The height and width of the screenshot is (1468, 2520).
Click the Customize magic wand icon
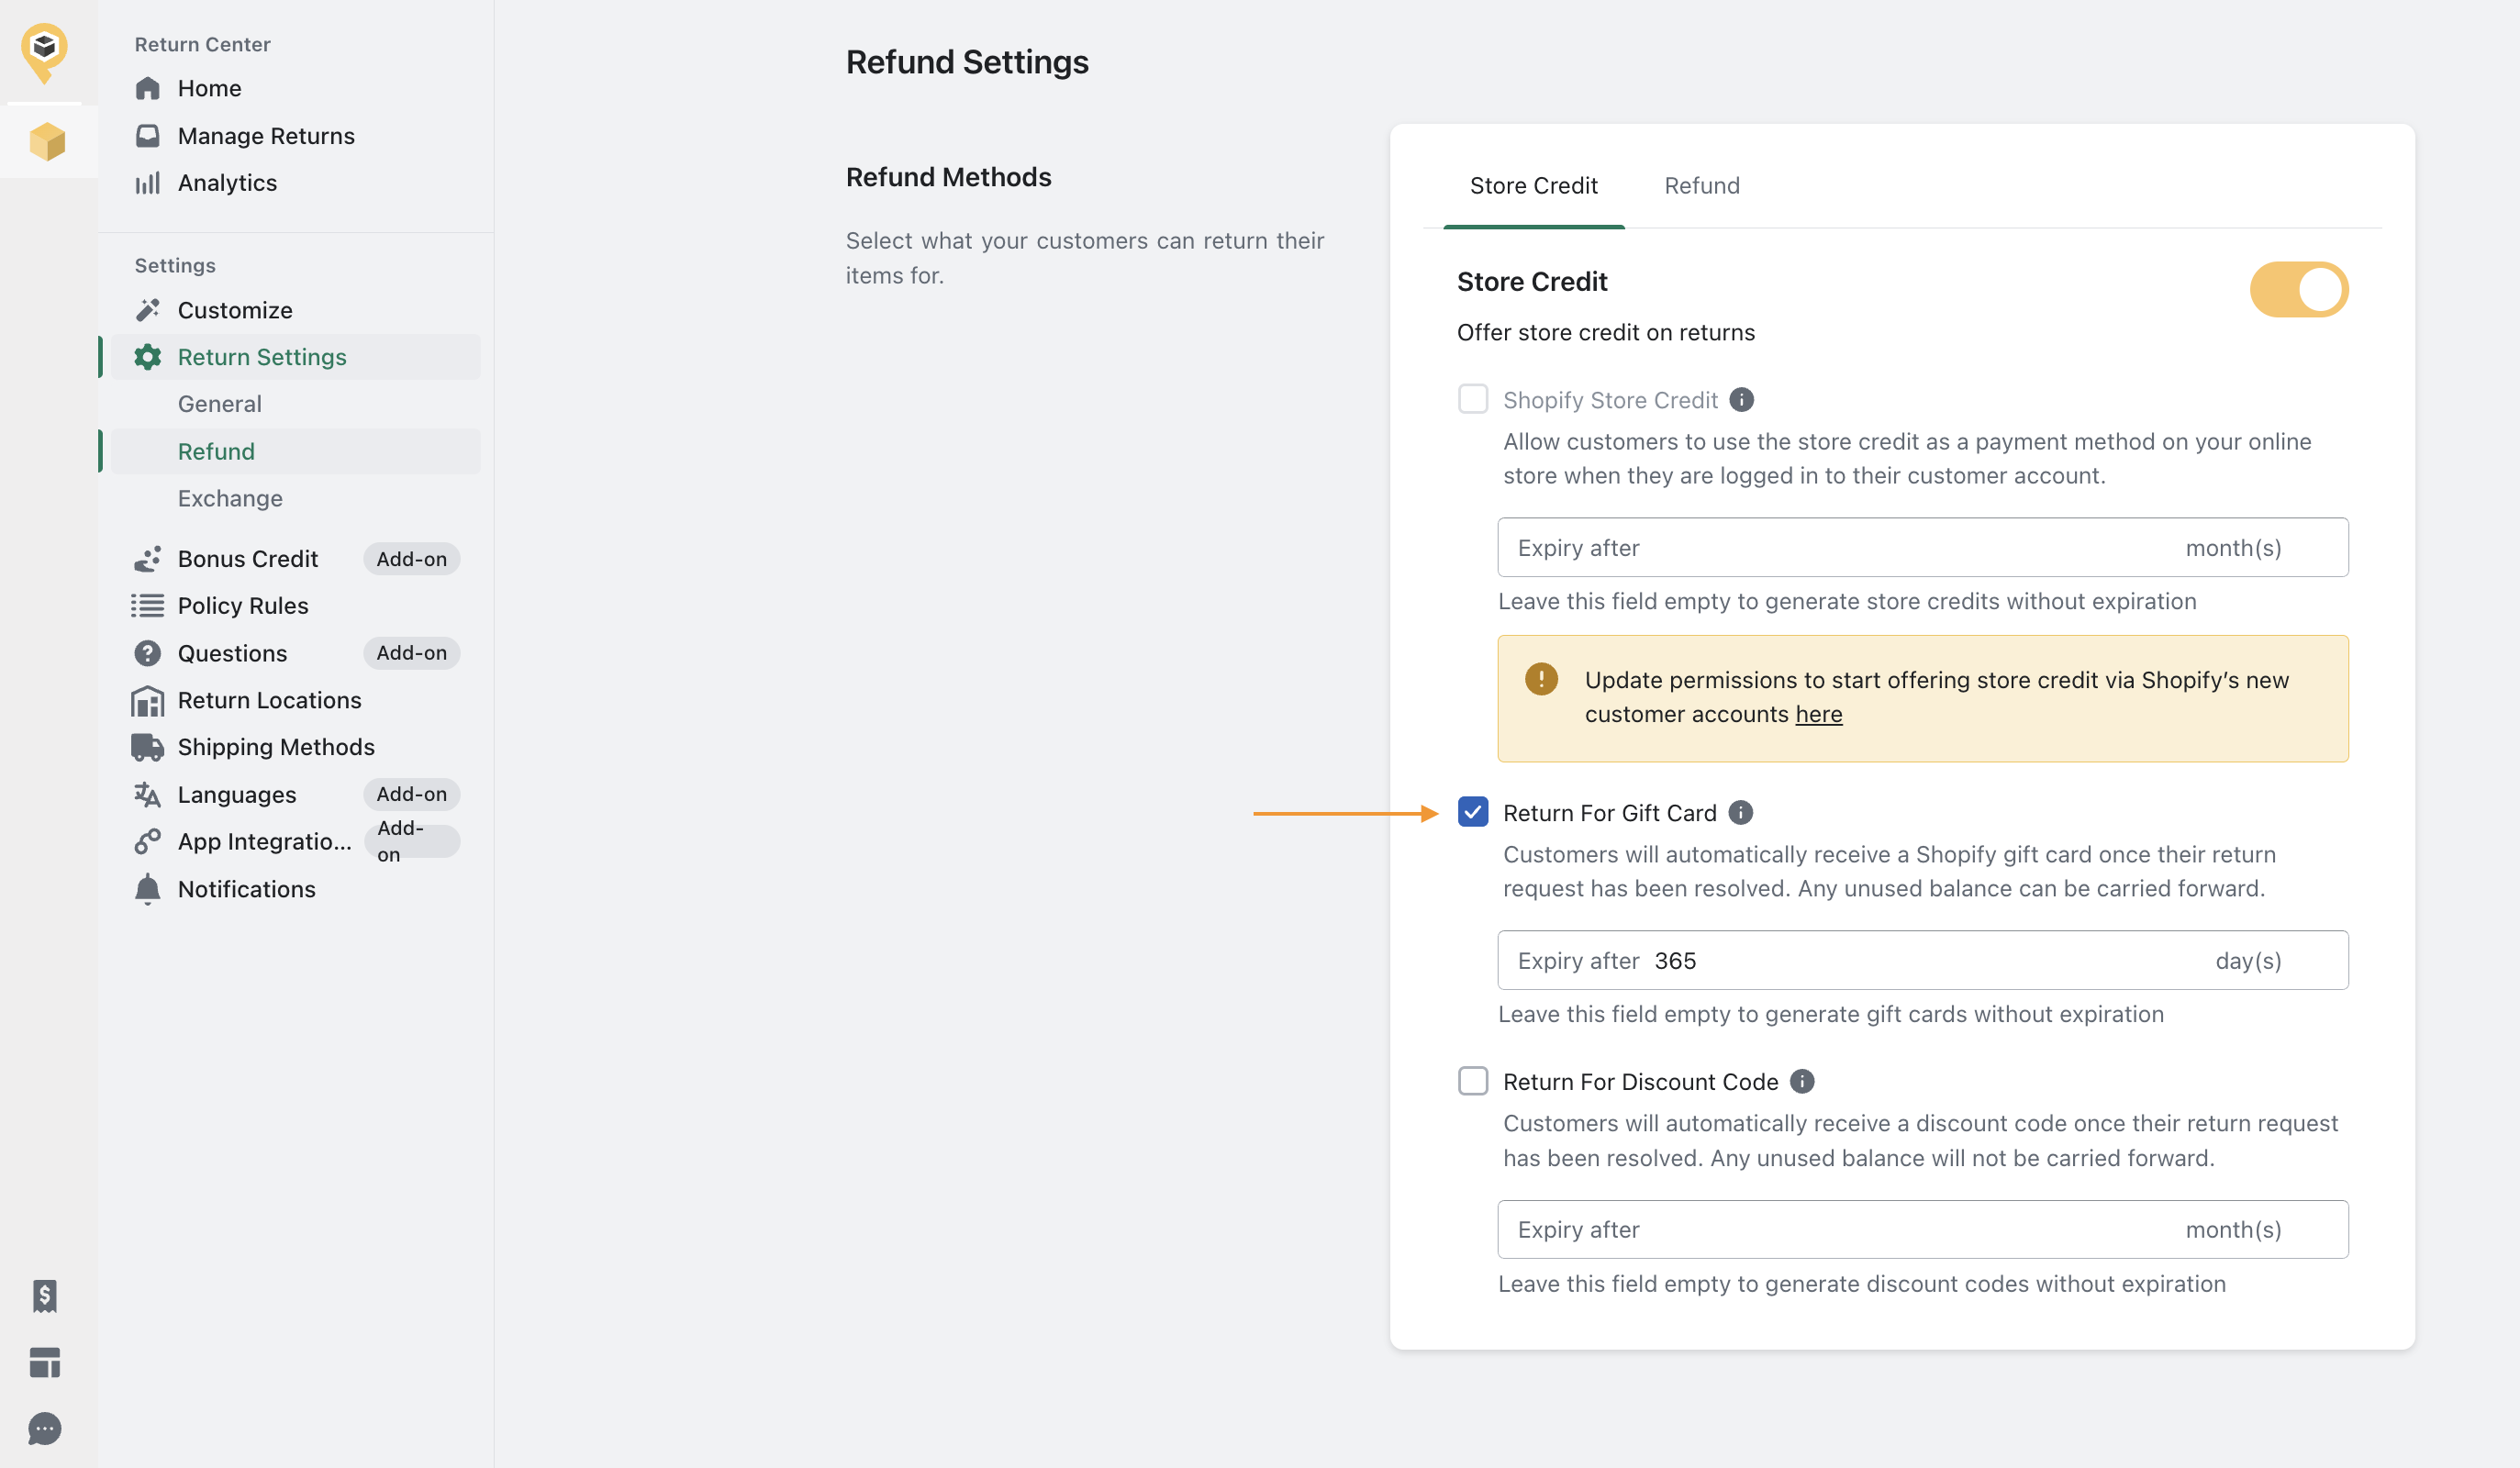pyautogui.click(x=148, y=310)
